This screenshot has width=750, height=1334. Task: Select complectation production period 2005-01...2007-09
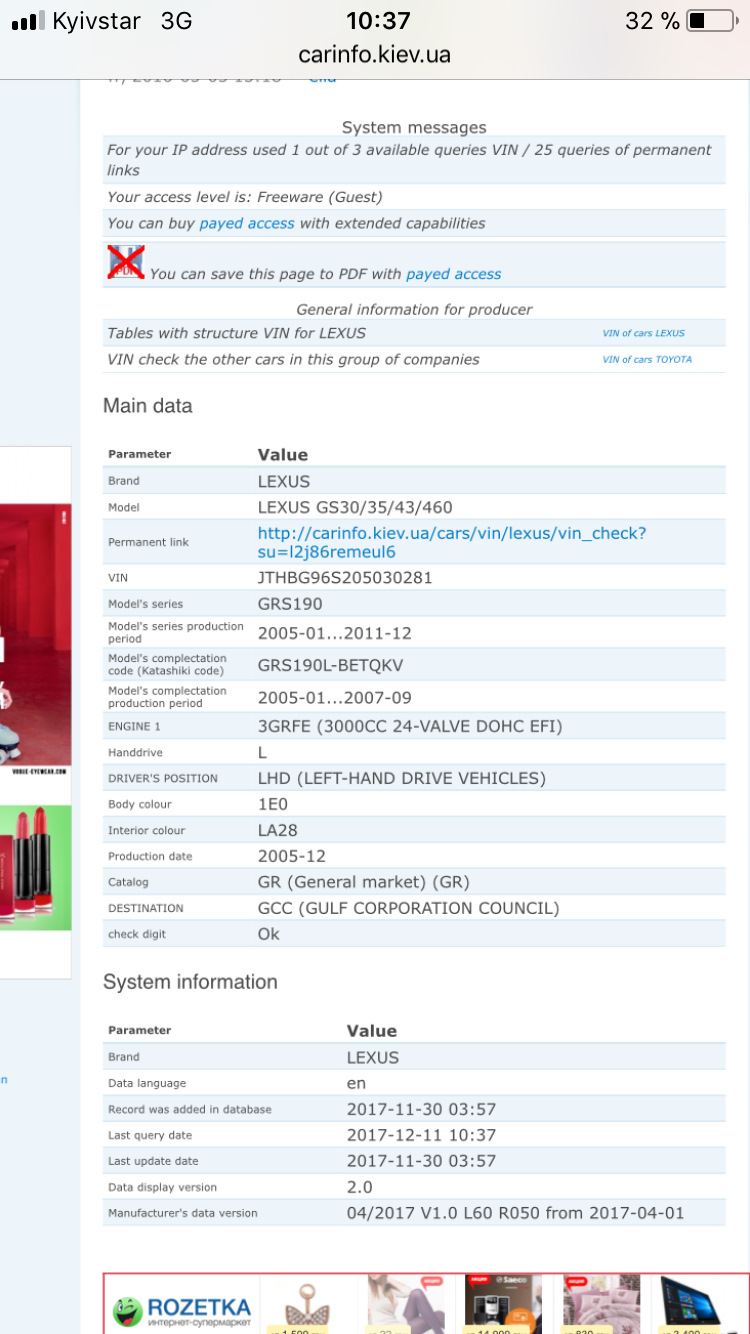tap(335, 697)
